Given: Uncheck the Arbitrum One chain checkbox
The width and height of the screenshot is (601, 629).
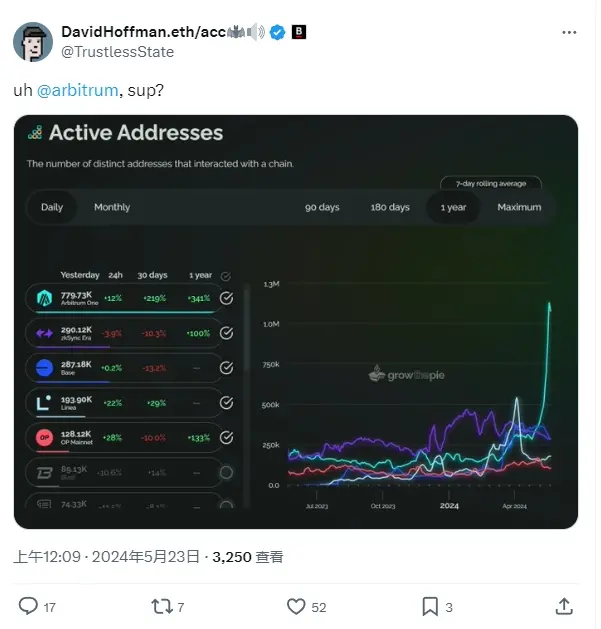Looking at the screenshot, I should point(226,297).
